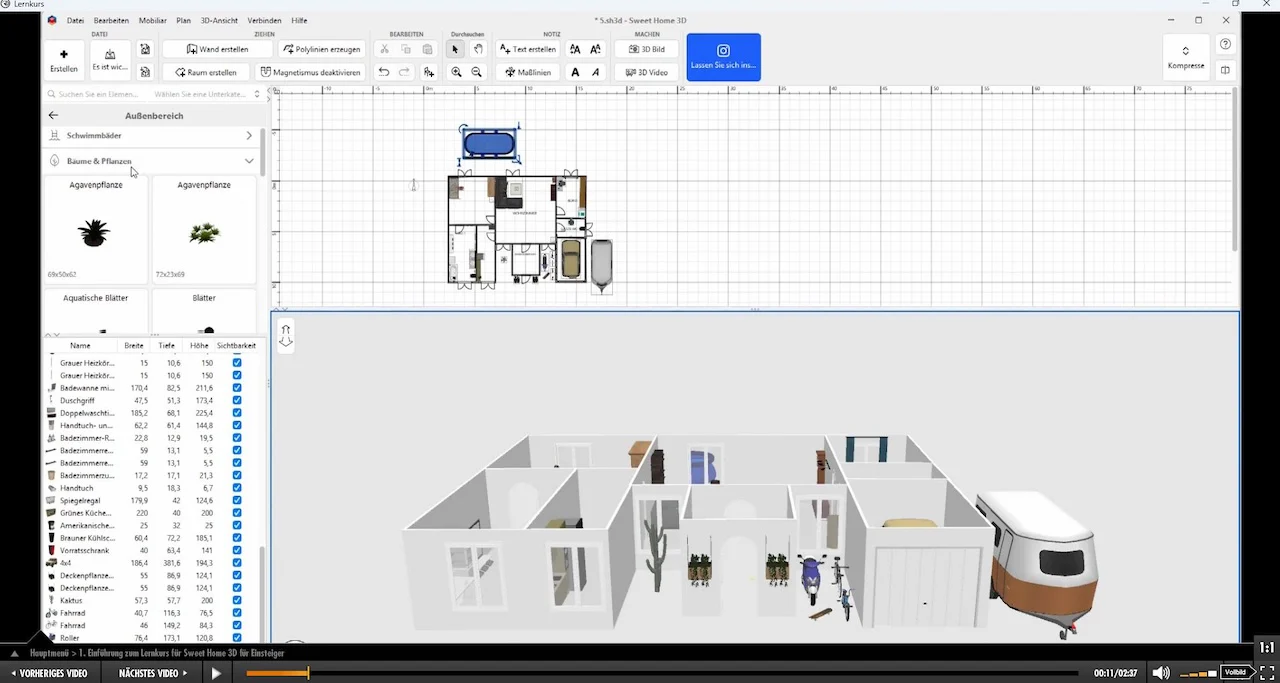
Task: Click the Wand erstellen button
Action: (x=217, y=49)
